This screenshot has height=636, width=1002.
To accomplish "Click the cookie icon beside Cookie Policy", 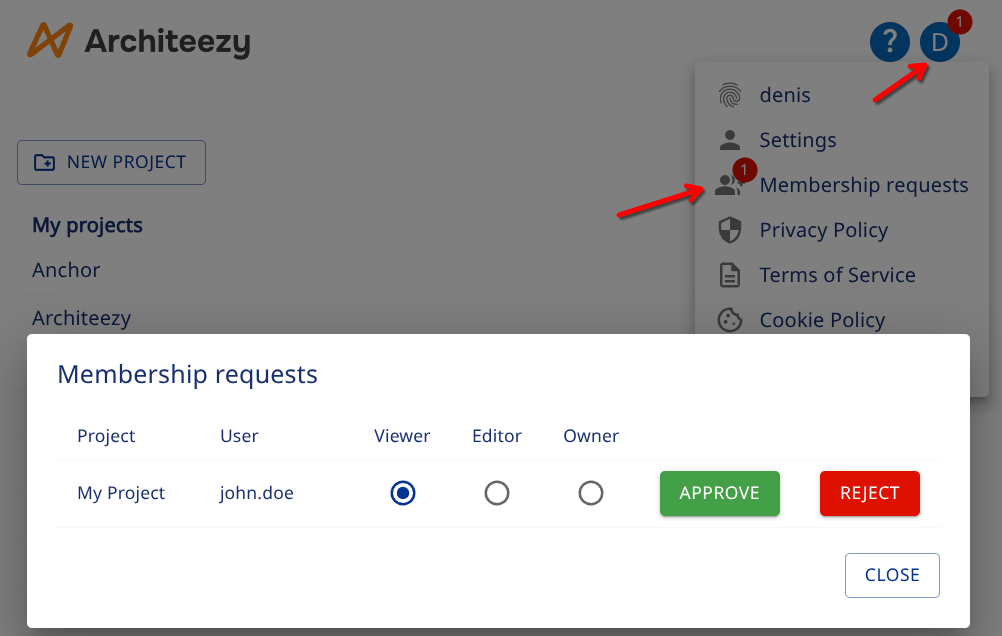I will point(729,320).
